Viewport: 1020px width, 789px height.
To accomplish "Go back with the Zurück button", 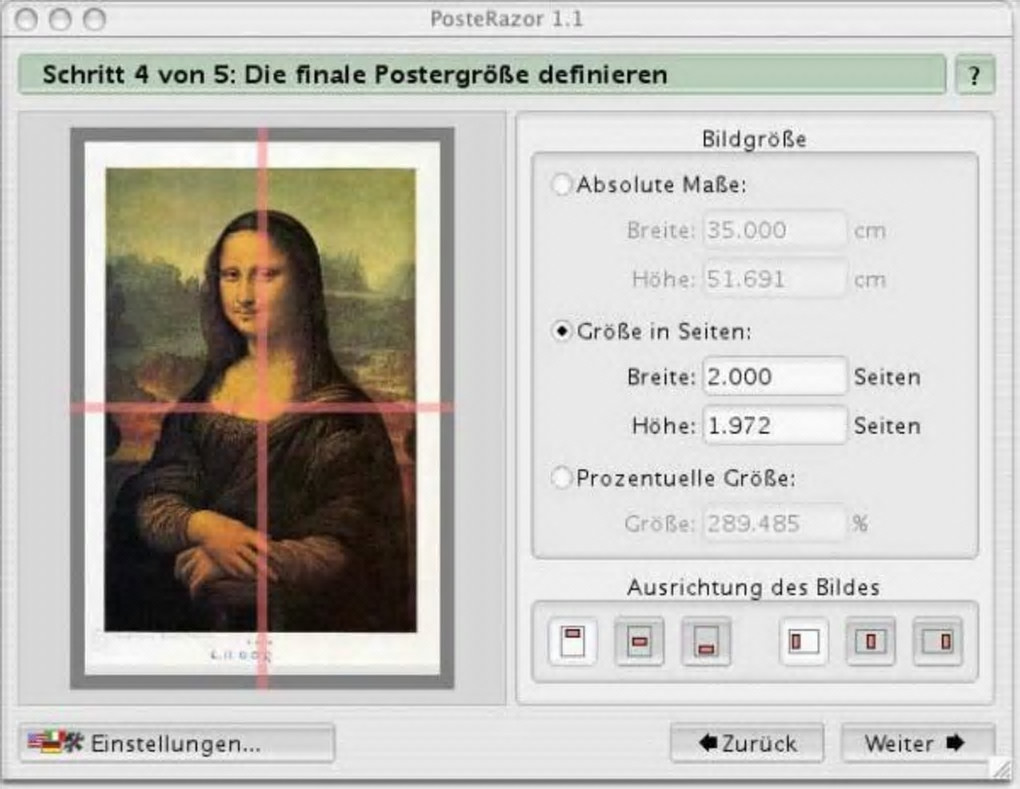I will (x=747, y=743).
